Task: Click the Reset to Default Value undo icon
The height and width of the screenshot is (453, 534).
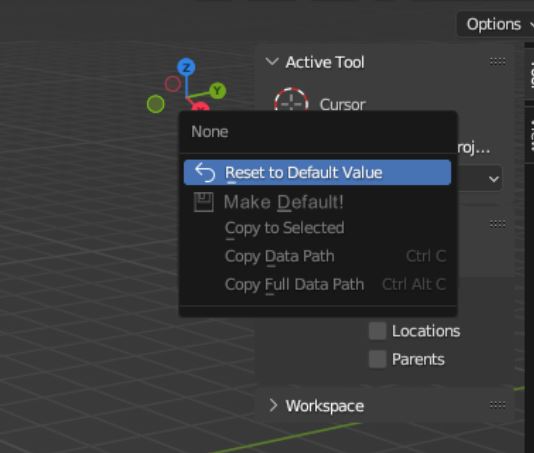Action: (x=205, y=172)
